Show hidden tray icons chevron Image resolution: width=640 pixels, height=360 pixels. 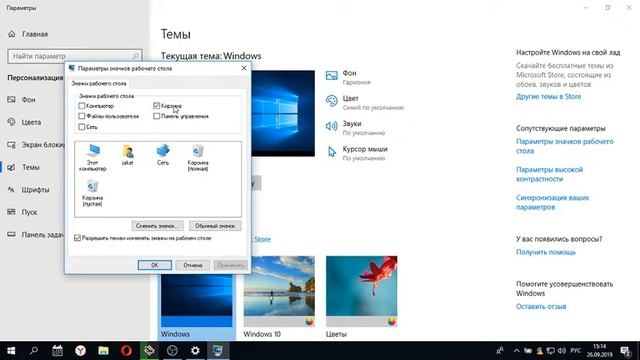point(516,351)
